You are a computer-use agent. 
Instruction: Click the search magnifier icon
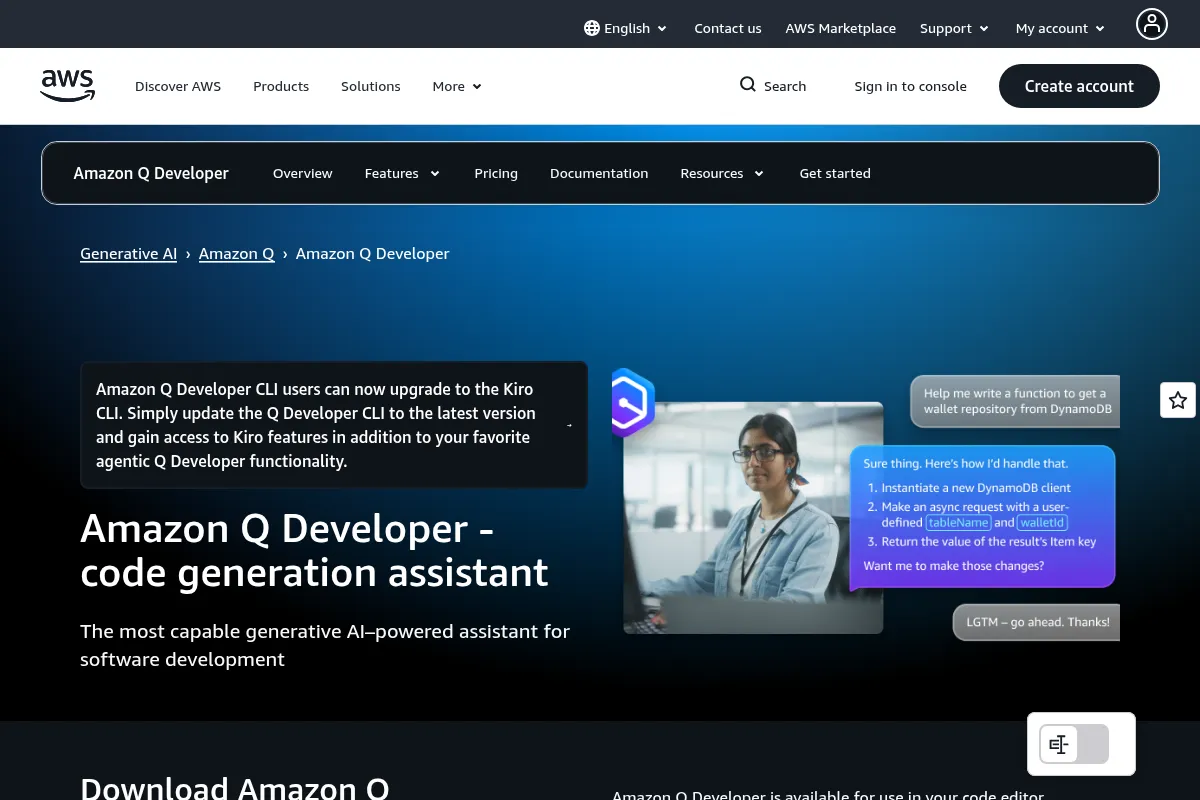(x=748, y=85)
